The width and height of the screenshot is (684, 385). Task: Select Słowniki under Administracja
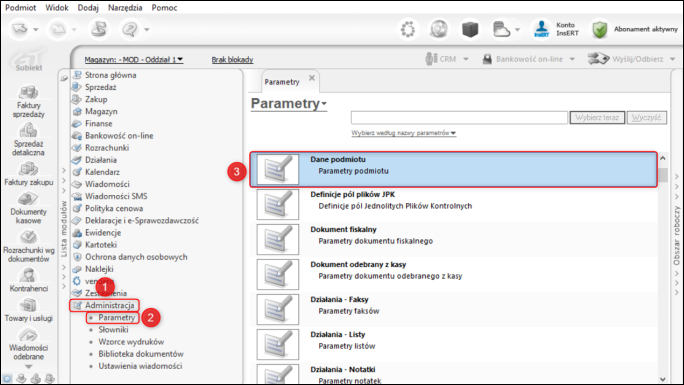point(113,330)
